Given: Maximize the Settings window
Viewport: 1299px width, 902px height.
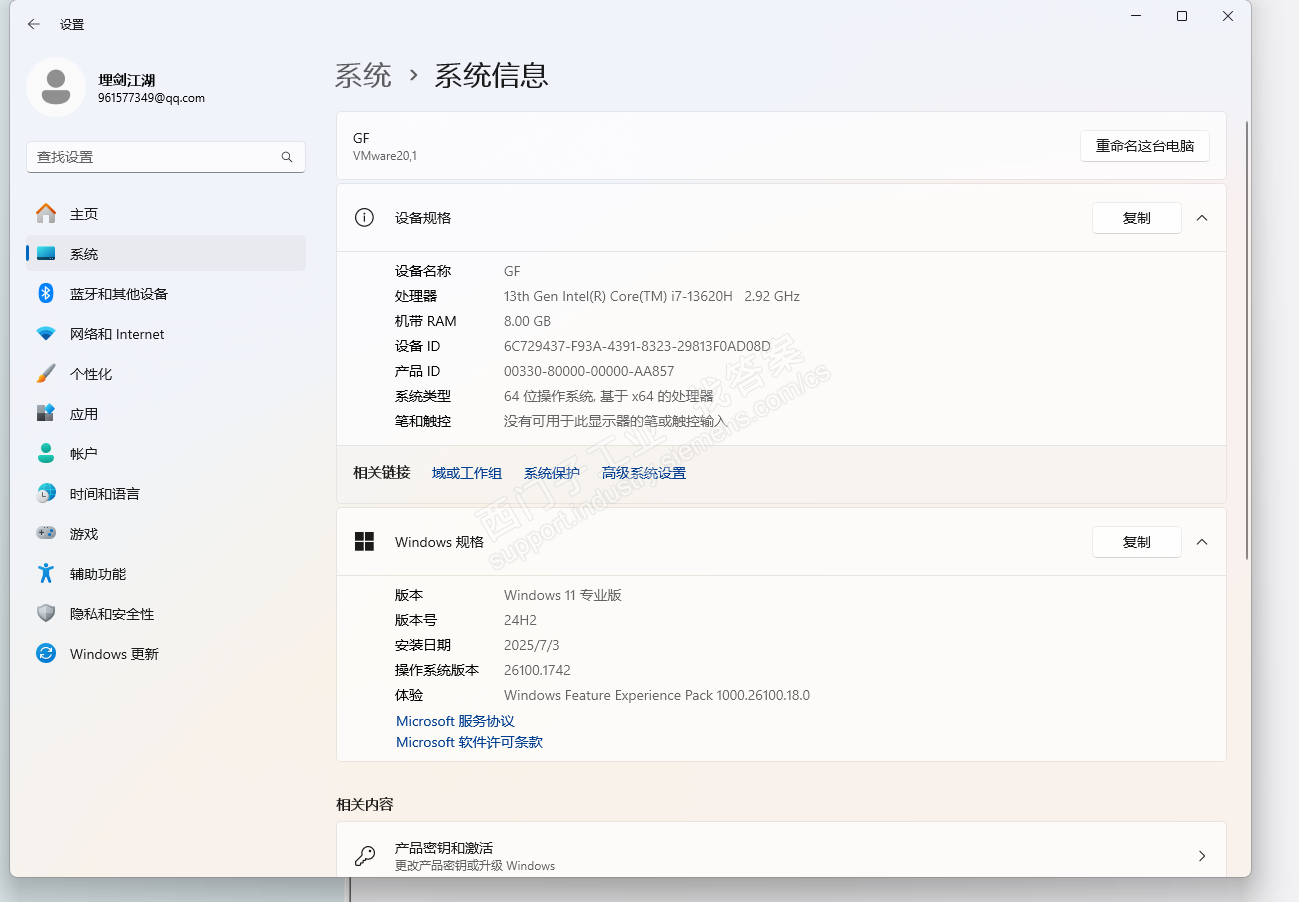Looking at the screenshot, I should pos(1182,16).
